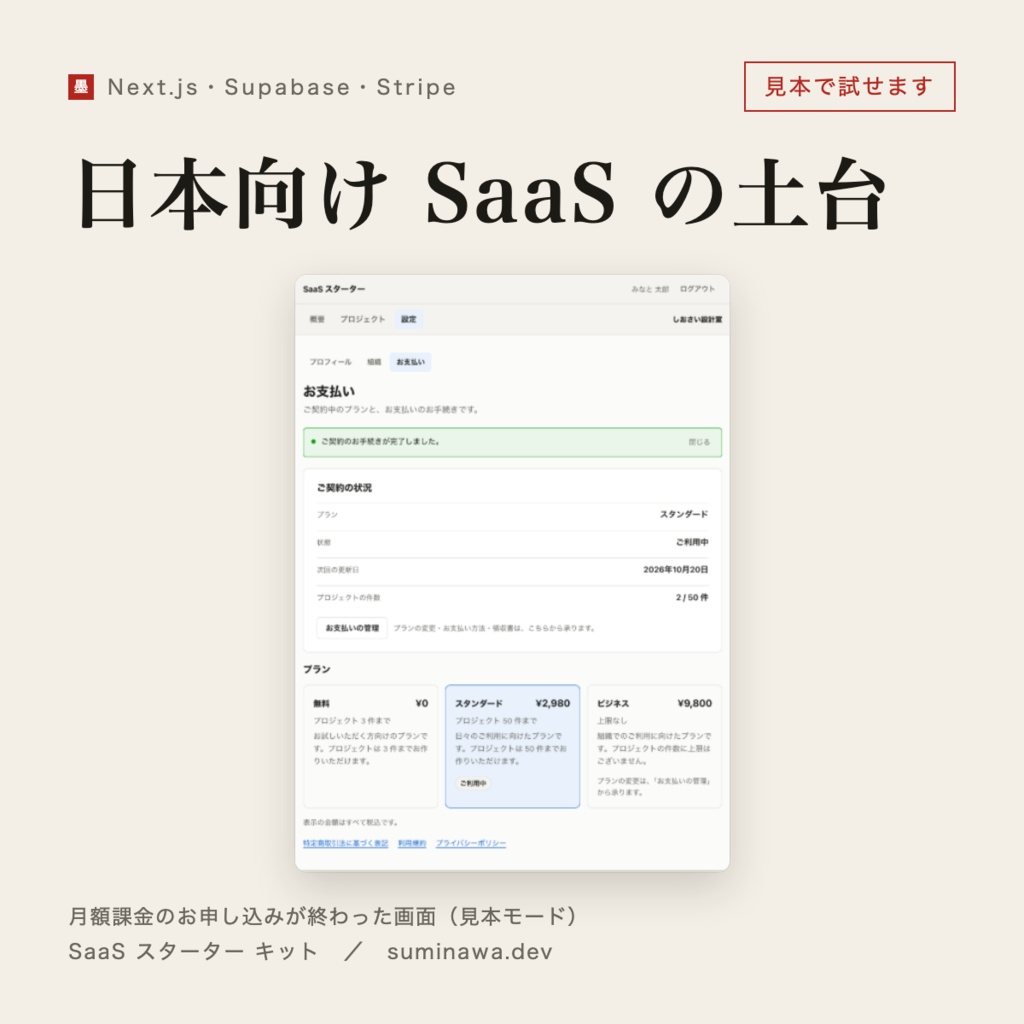The height and width of the screenshot is (1024, 1024).
Task: Select the 設定 tab
Action: click(x=409, y=319)
